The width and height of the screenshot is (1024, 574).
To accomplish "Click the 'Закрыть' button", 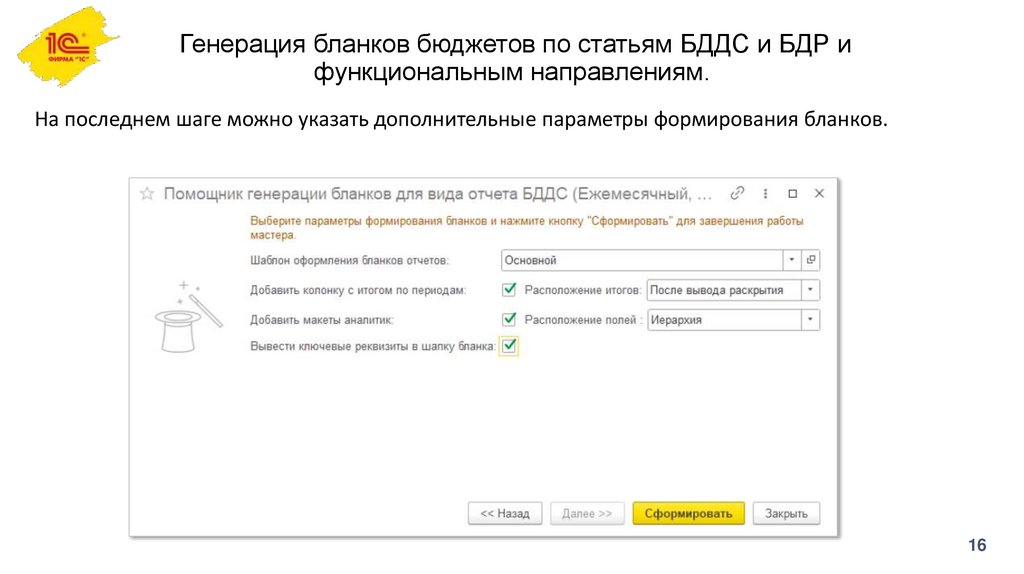I will (786, 513).
